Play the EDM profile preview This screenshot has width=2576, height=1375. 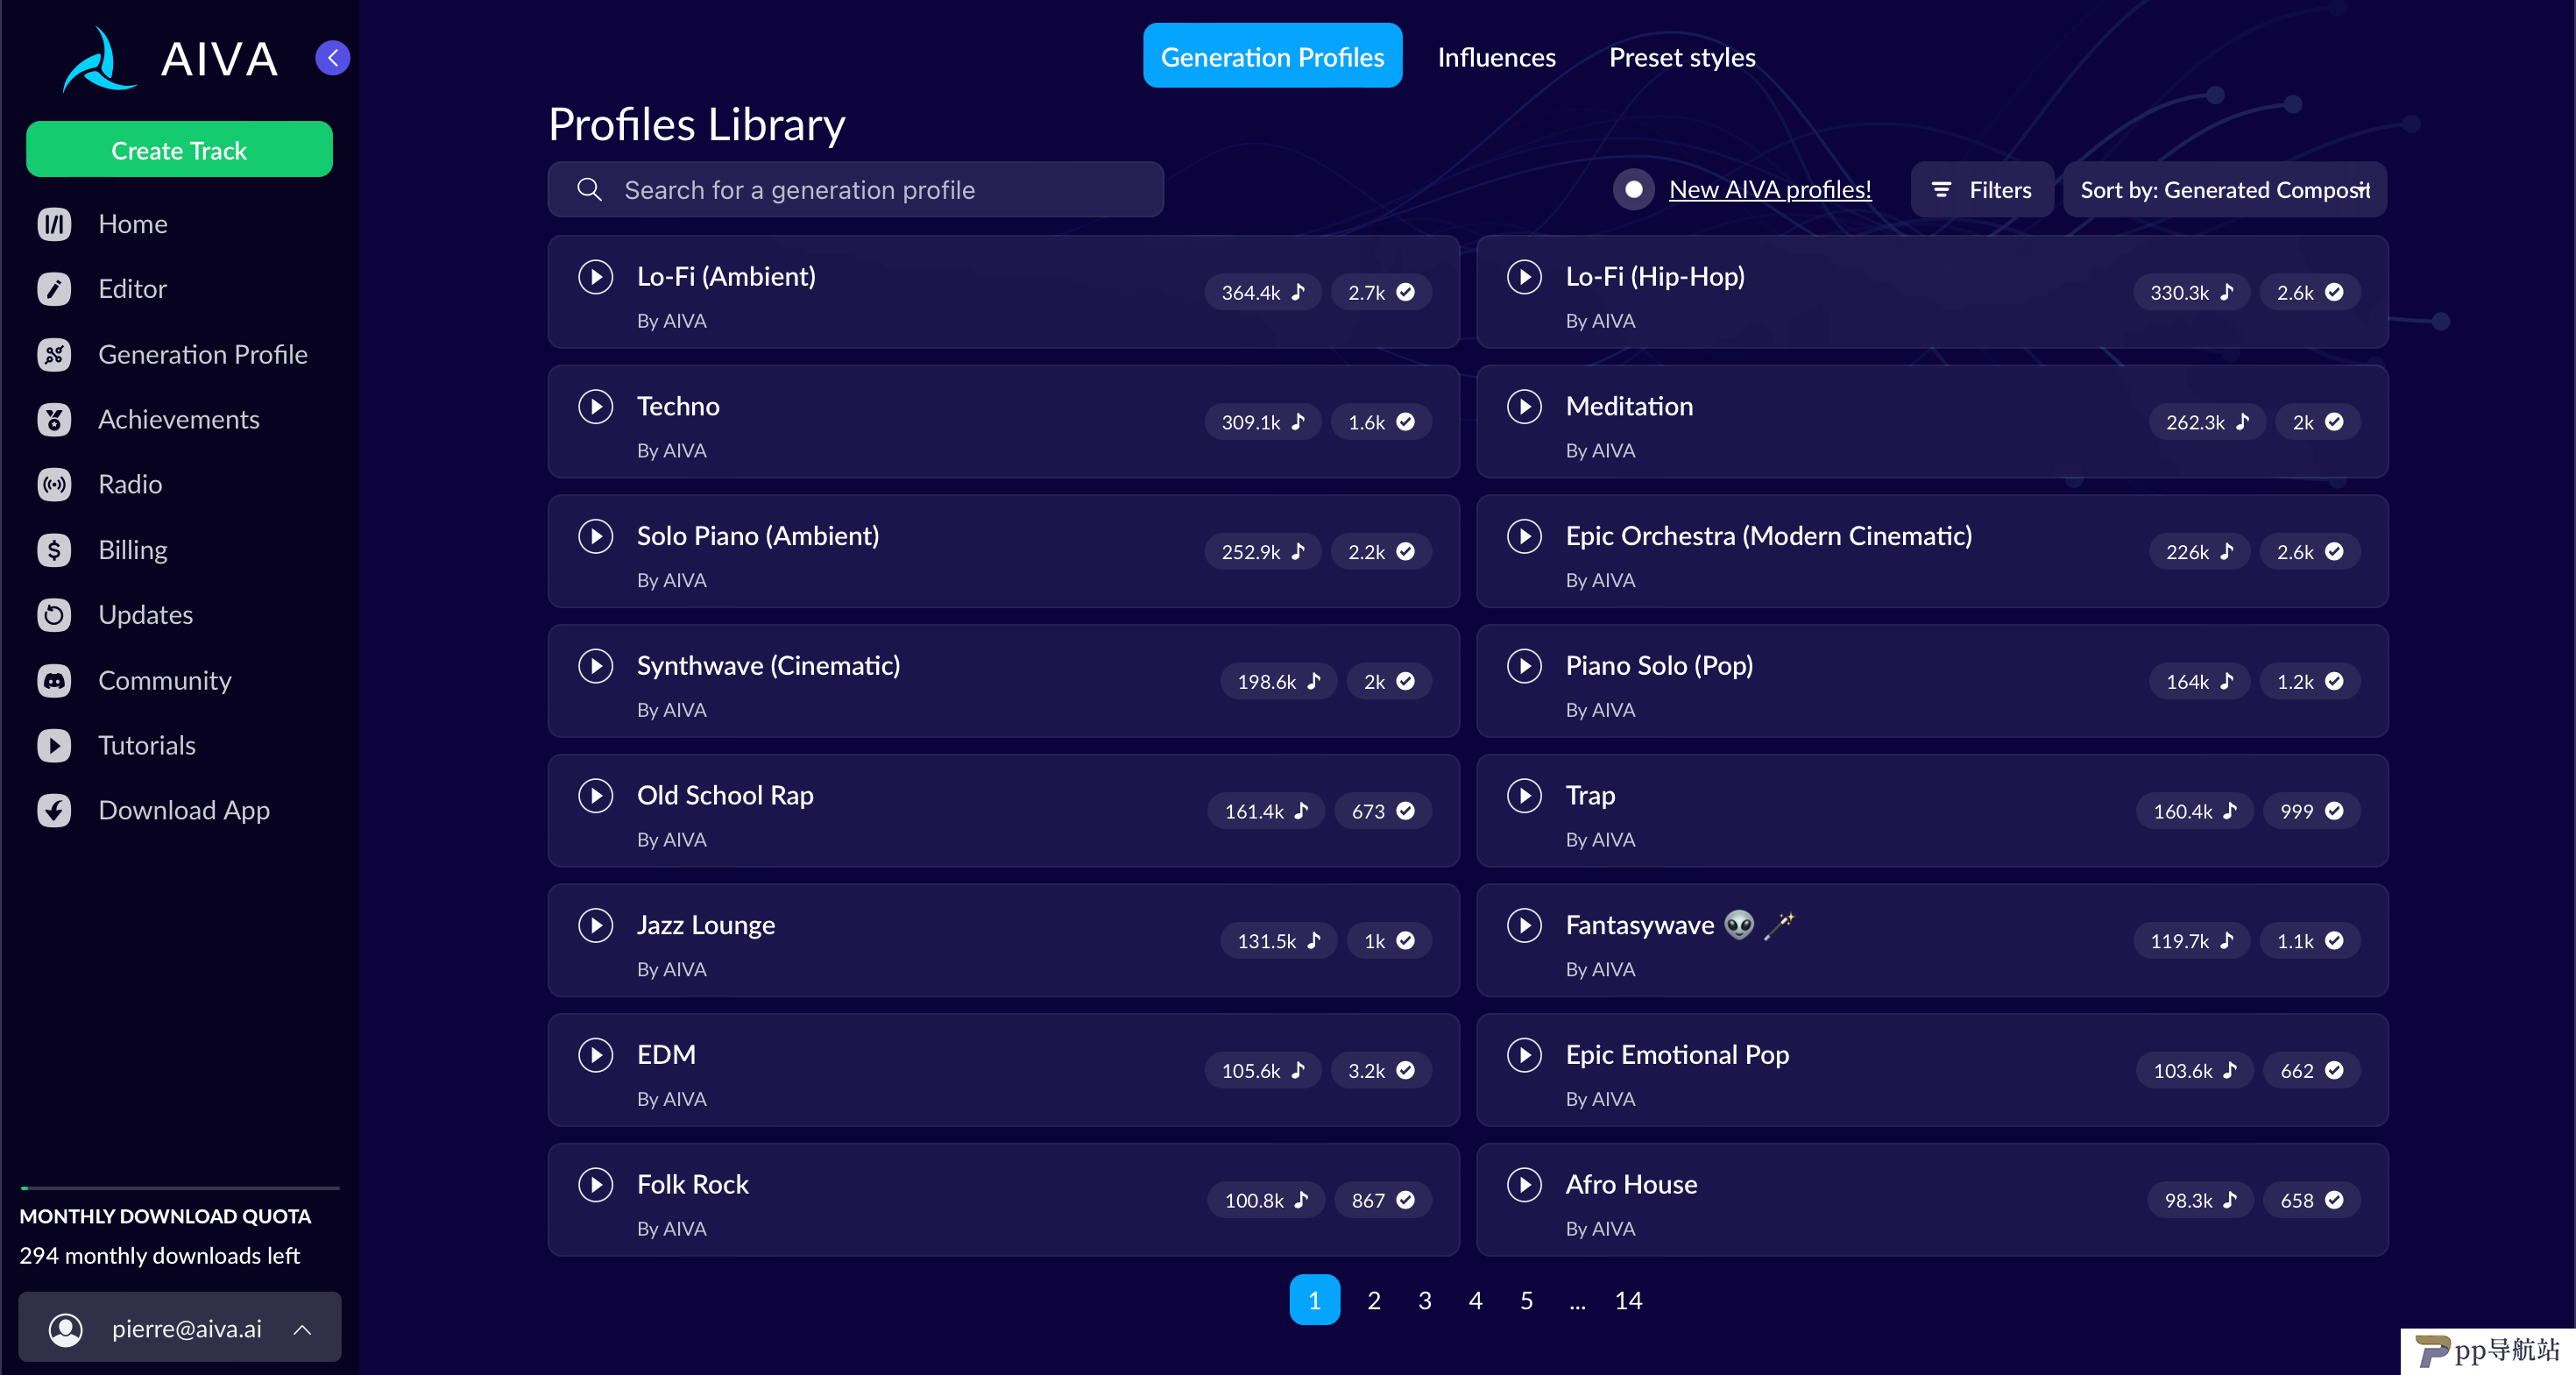pos(596,1054)
